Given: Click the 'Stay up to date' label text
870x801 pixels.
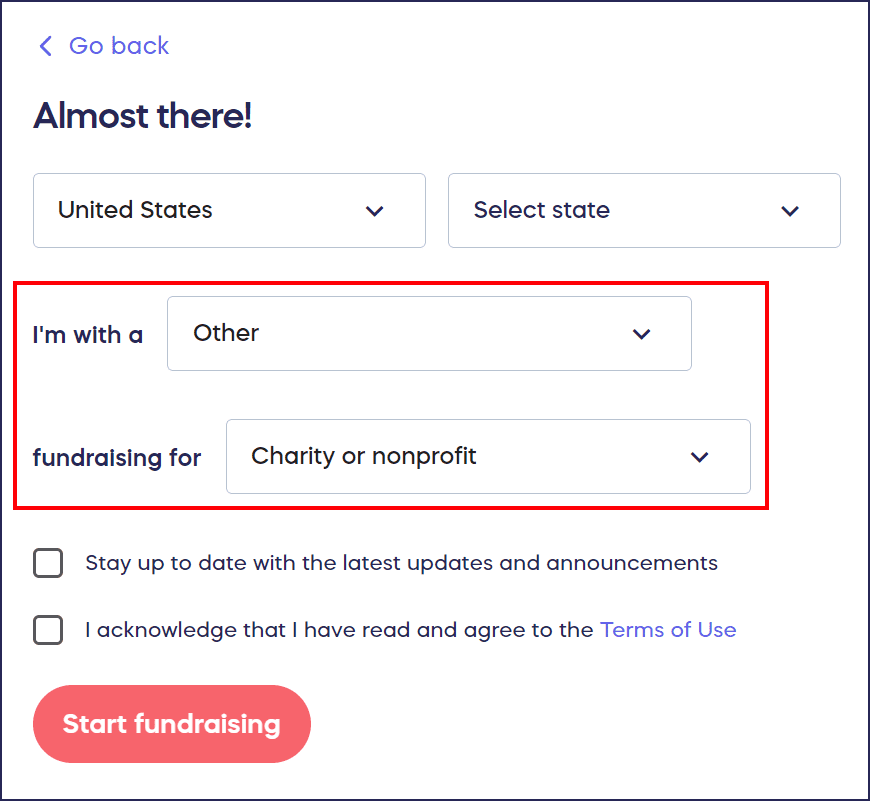Looking at the screenshot, I should tap(401, 563).
